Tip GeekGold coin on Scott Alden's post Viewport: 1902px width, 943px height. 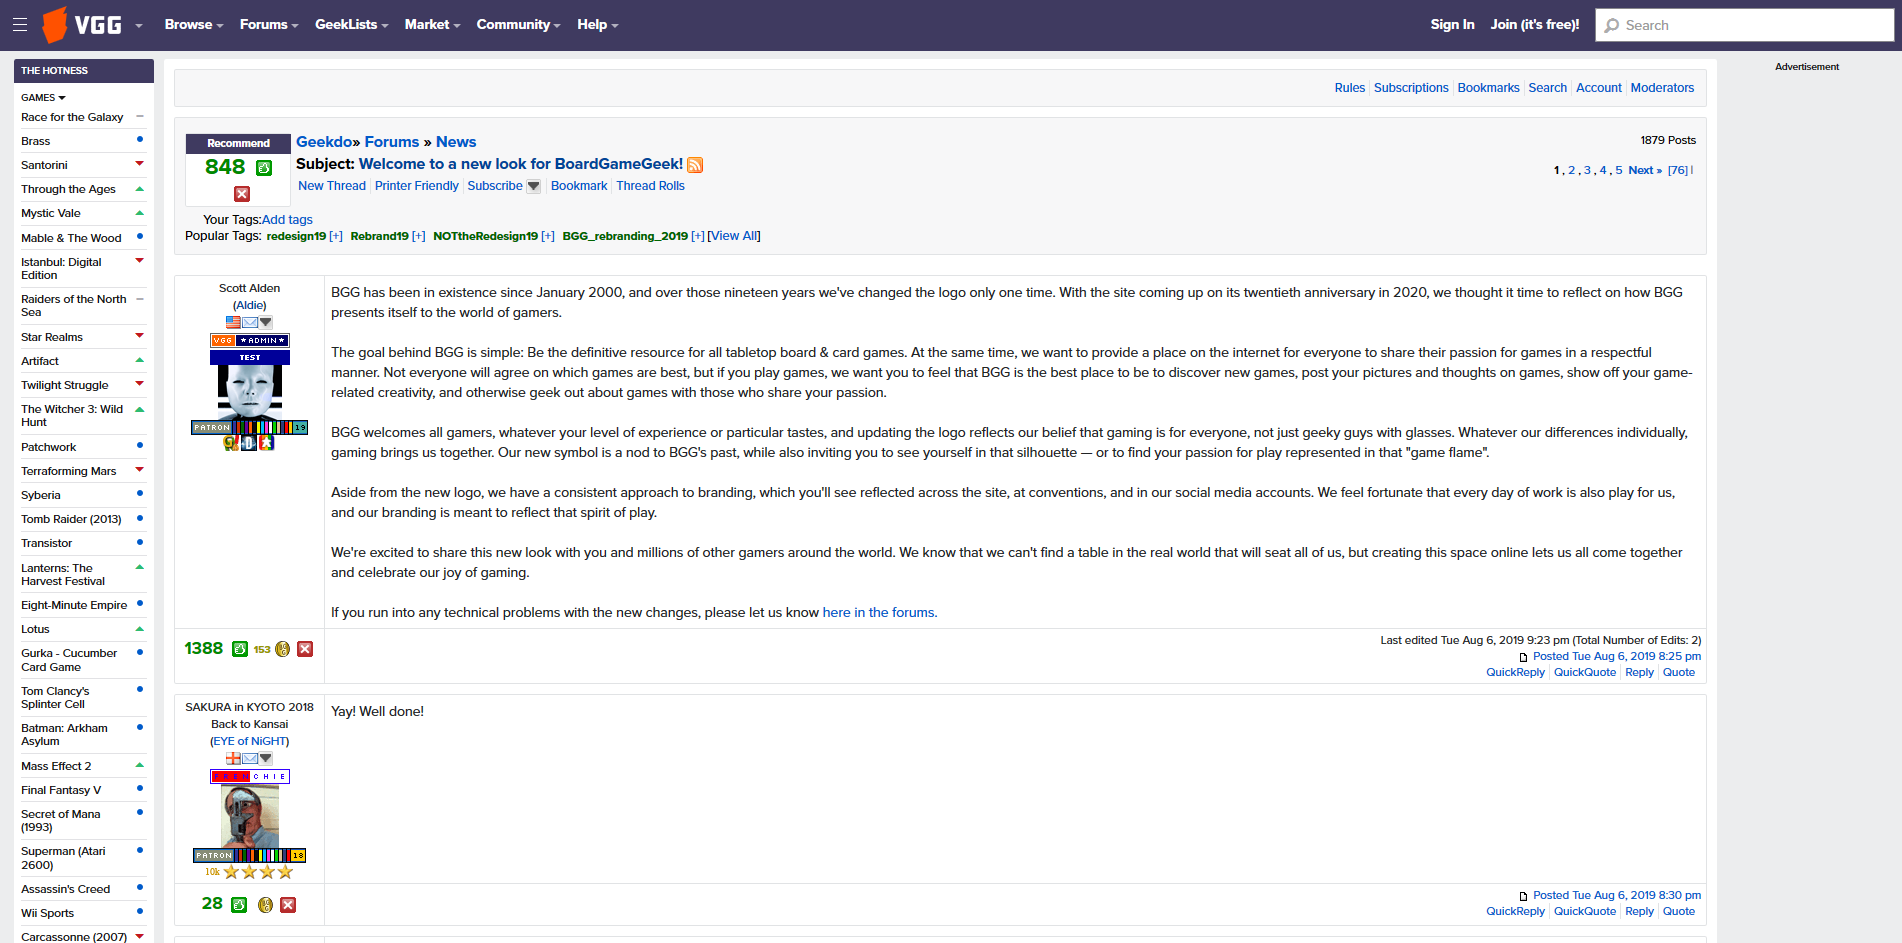tap(283, 649)
